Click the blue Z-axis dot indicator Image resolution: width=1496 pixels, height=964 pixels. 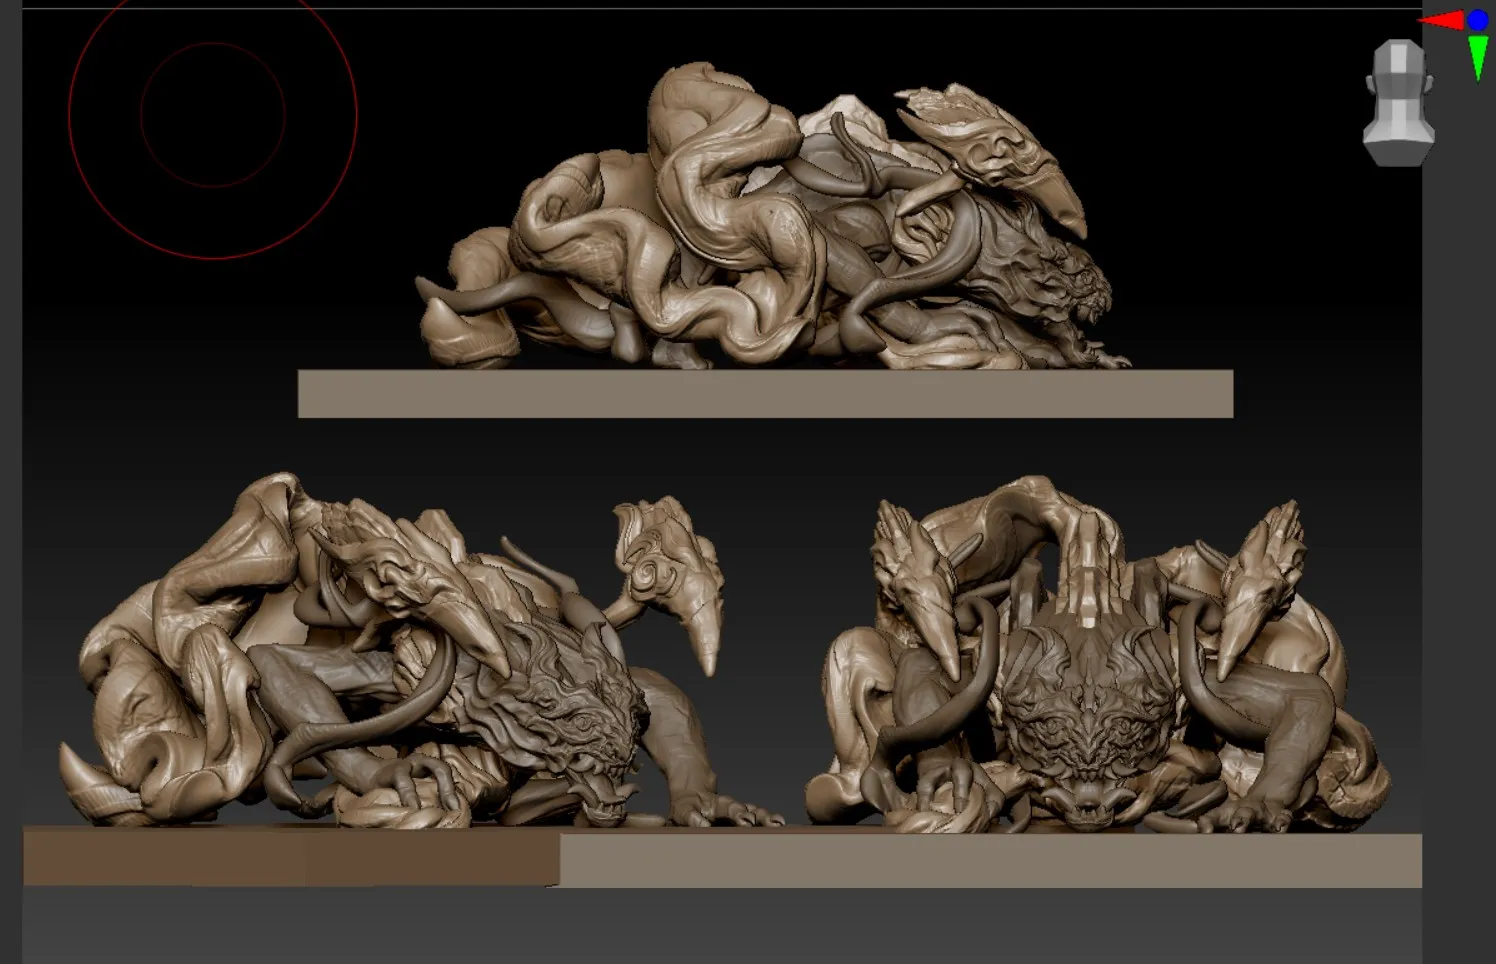(1478, 18)
